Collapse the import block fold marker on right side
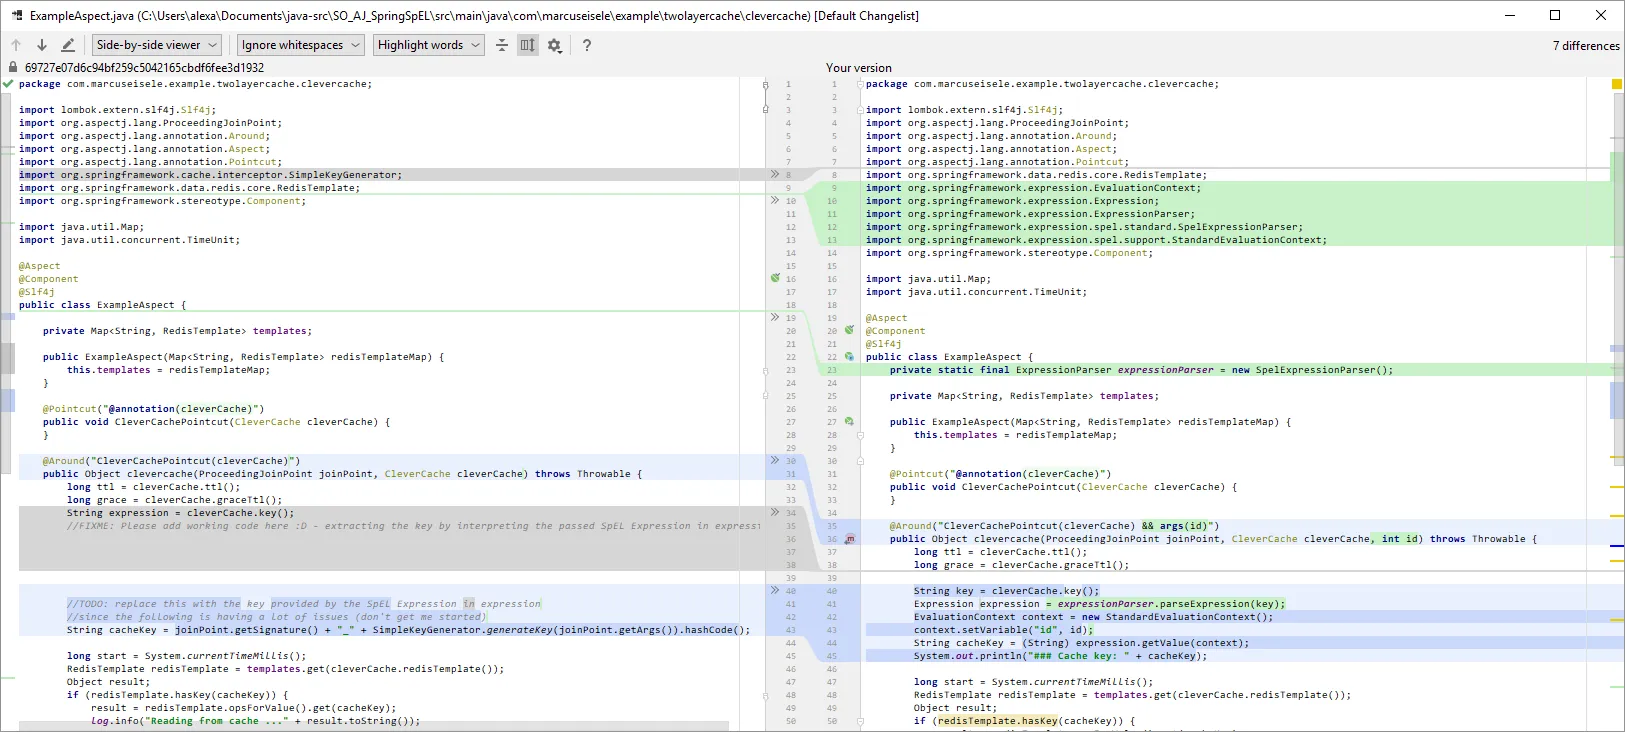This screenshot has width=1625, height=732. 859,110
